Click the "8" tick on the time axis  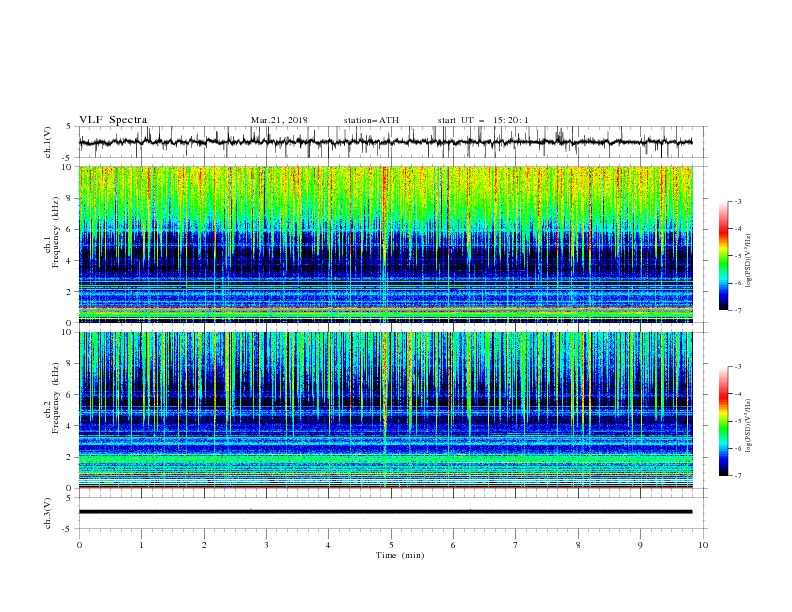click(x=578, y=545)
